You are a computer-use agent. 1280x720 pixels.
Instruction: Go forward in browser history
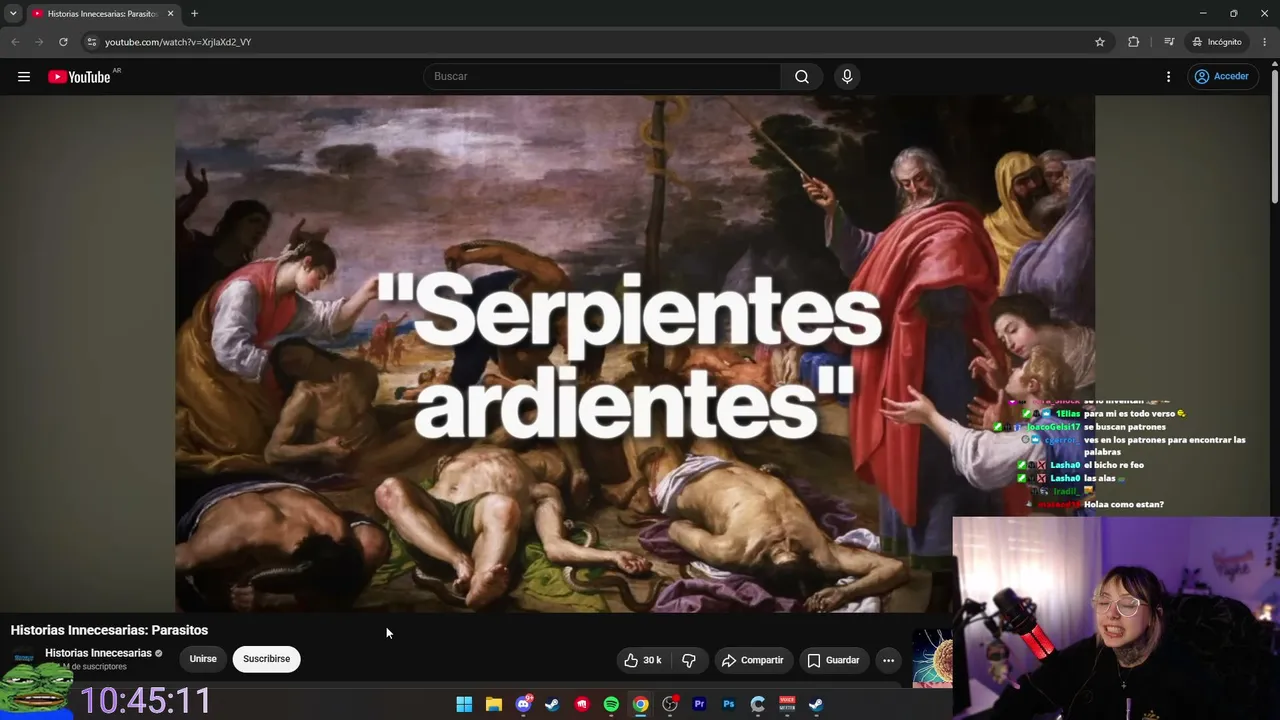[x=39, y=42]
